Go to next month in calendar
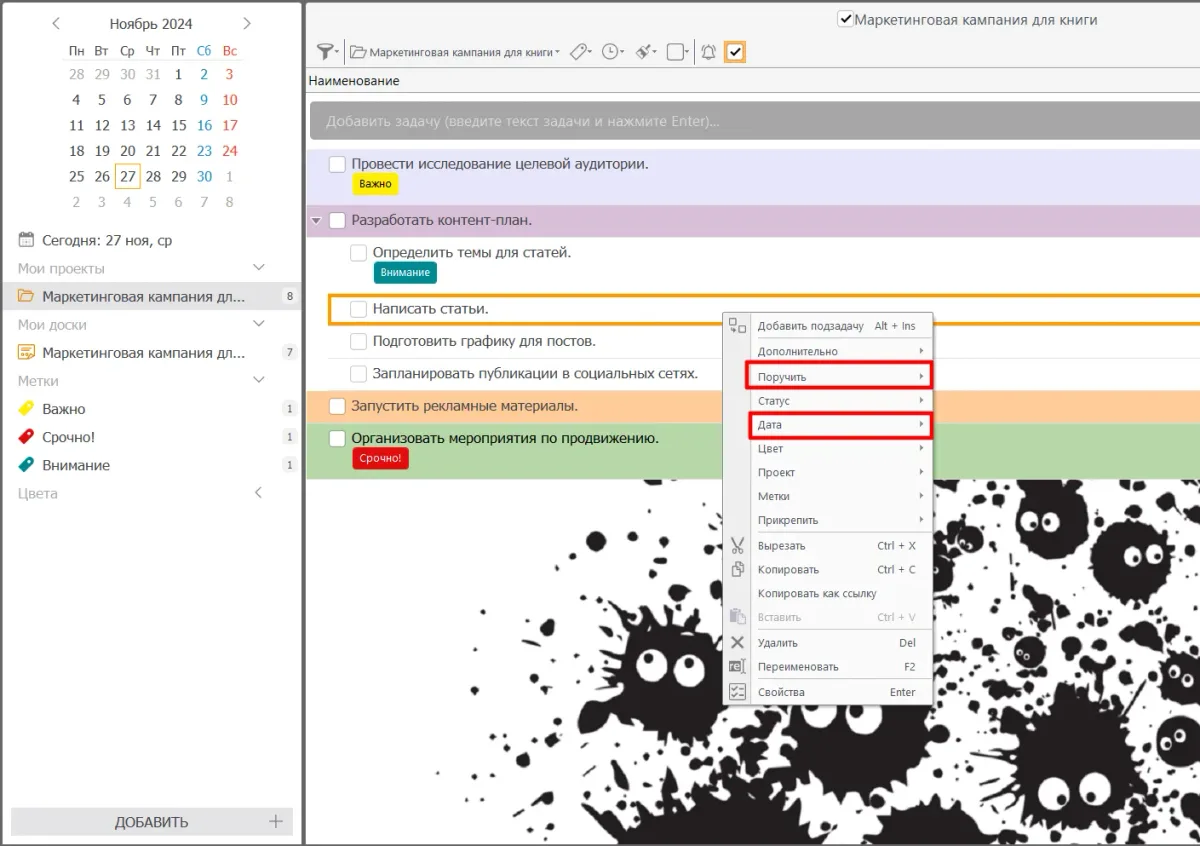The height and width of the screenshot is (846, 1200). point(247,23)
